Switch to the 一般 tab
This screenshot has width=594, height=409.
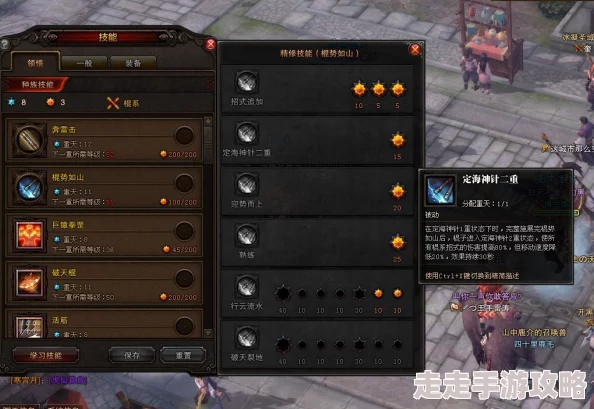click(x=84, y=63)
